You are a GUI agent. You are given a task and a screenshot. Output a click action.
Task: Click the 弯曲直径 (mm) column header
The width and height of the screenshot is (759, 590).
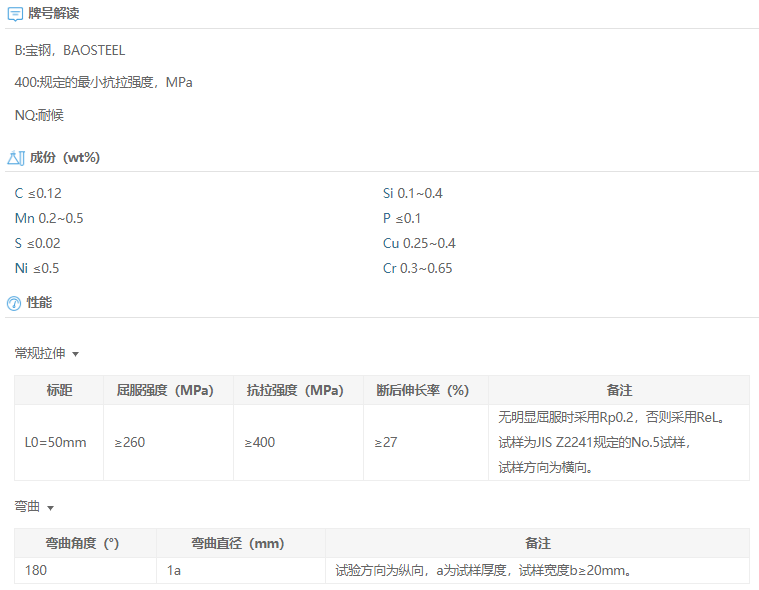point(241,544)
